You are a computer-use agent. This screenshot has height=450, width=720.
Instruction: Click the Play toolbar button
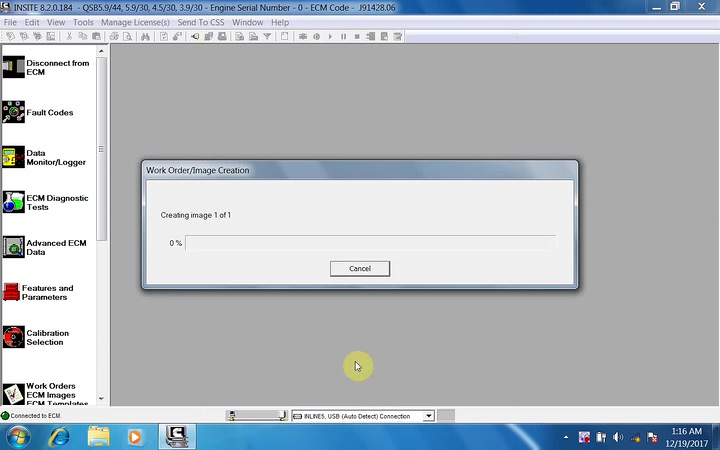[x=330, y=36]
